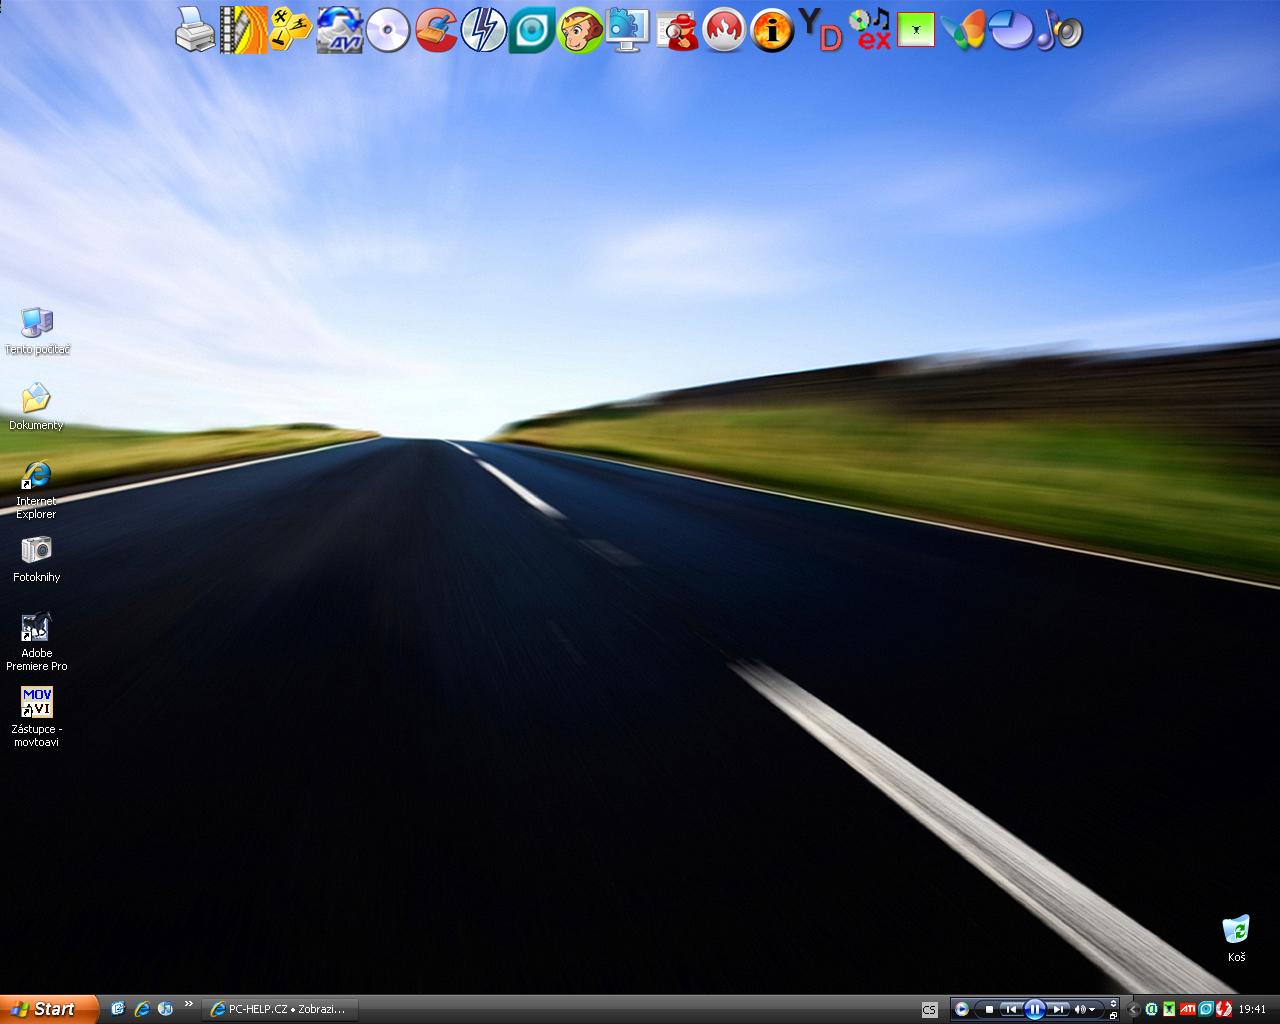Open the monkey face icon in dock
This screenshot has height=1024, width=1280.
pyautogui.click(x=580, y=30)
